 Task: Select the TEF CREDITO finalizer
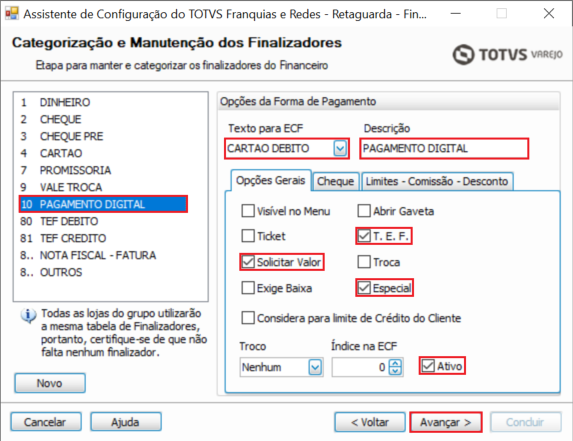(103, 238)
